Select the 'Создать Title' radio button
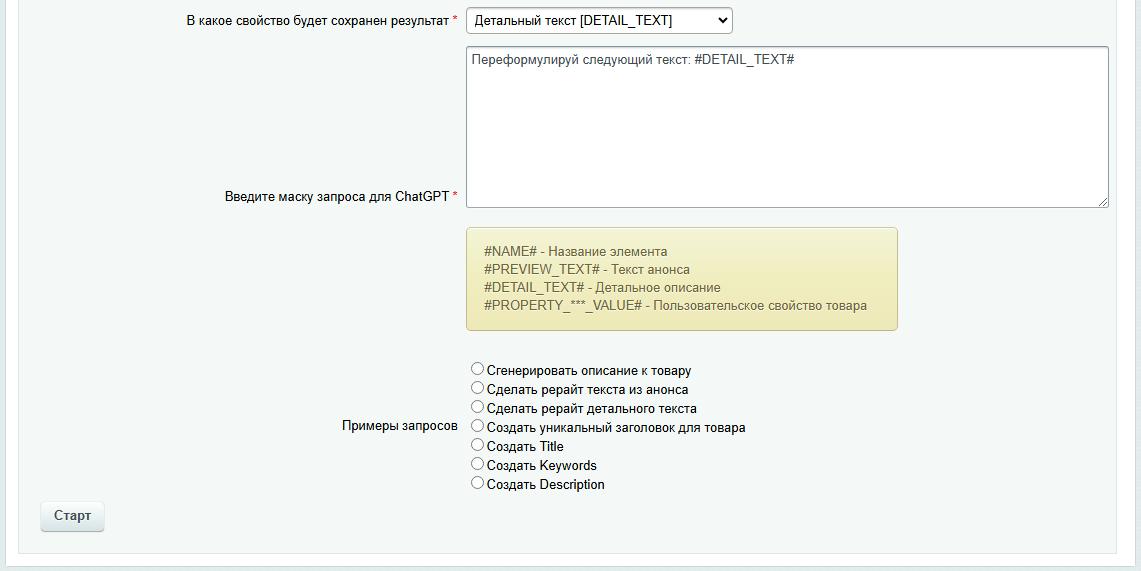 pos(477,445)
